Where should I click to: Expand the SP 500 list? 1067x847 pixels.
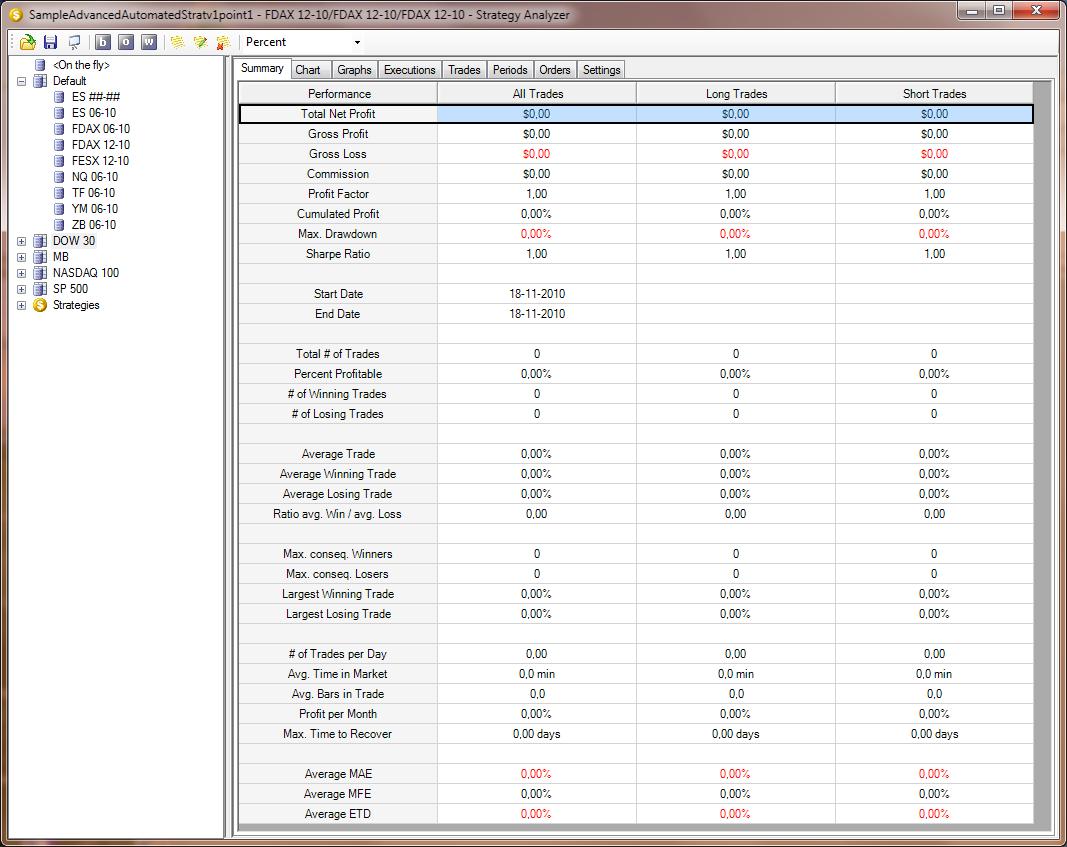(x=22, y=289)
